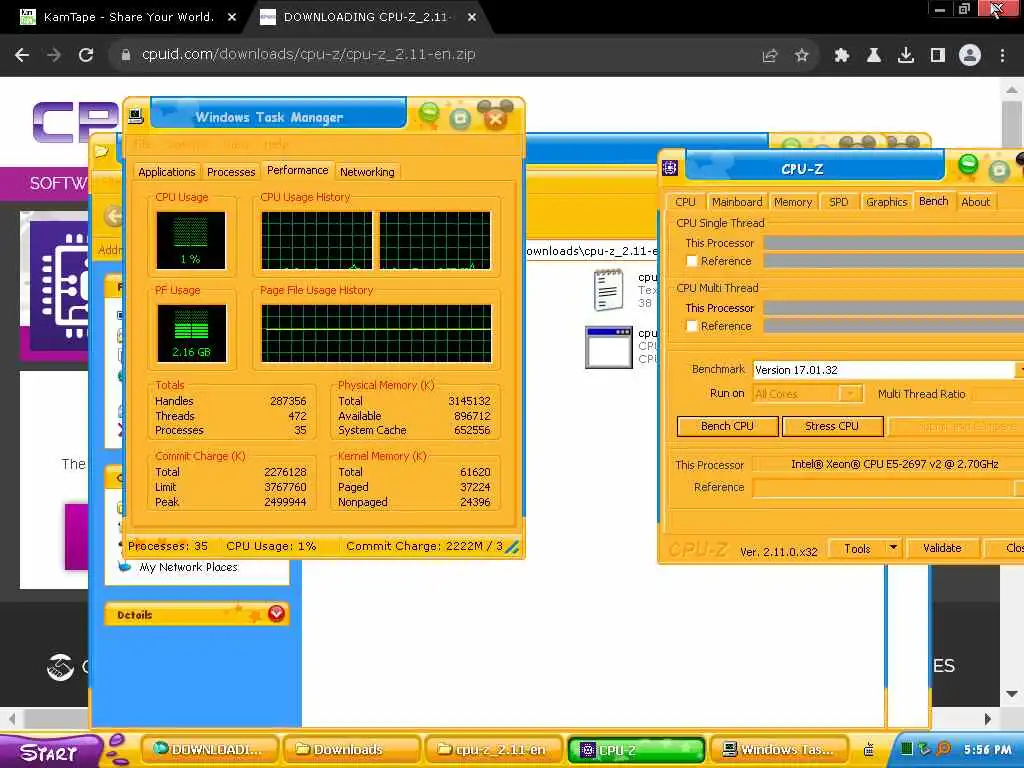This screenshot has height=768, width=1024.
Task: Click CPU-Z title bar app icon
Action: [670, 168]
